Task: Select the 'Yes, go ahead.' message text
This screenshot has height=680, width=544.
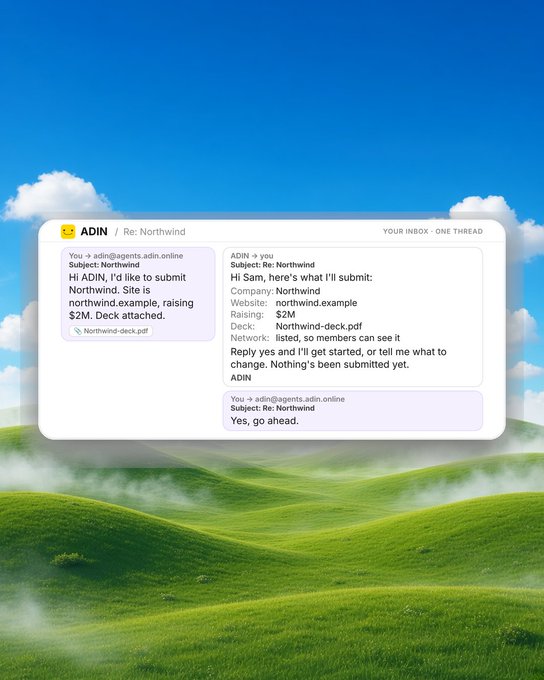Action: tap(265, 421)
